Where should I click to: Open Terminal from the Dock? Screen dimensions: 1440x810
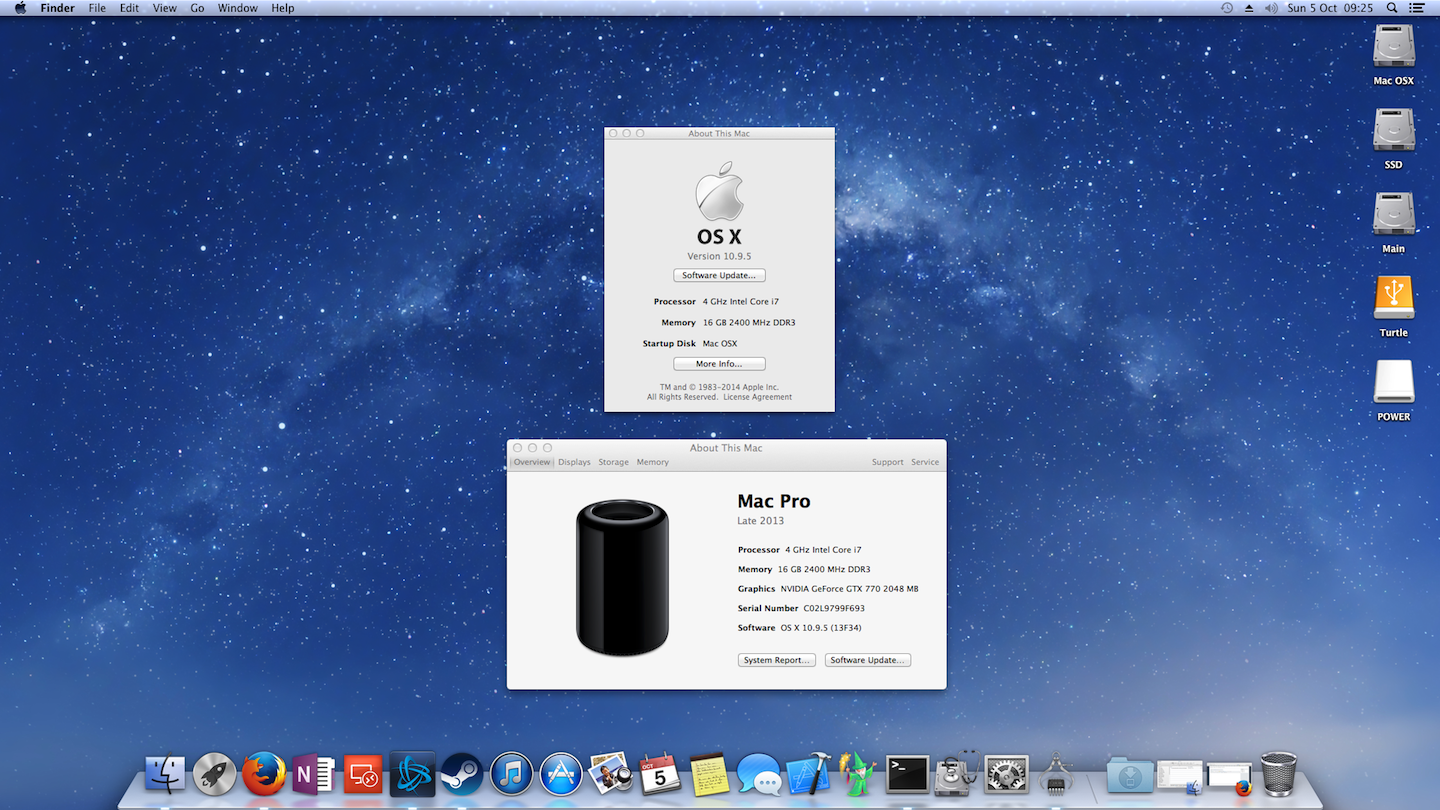tap(907, 775)
